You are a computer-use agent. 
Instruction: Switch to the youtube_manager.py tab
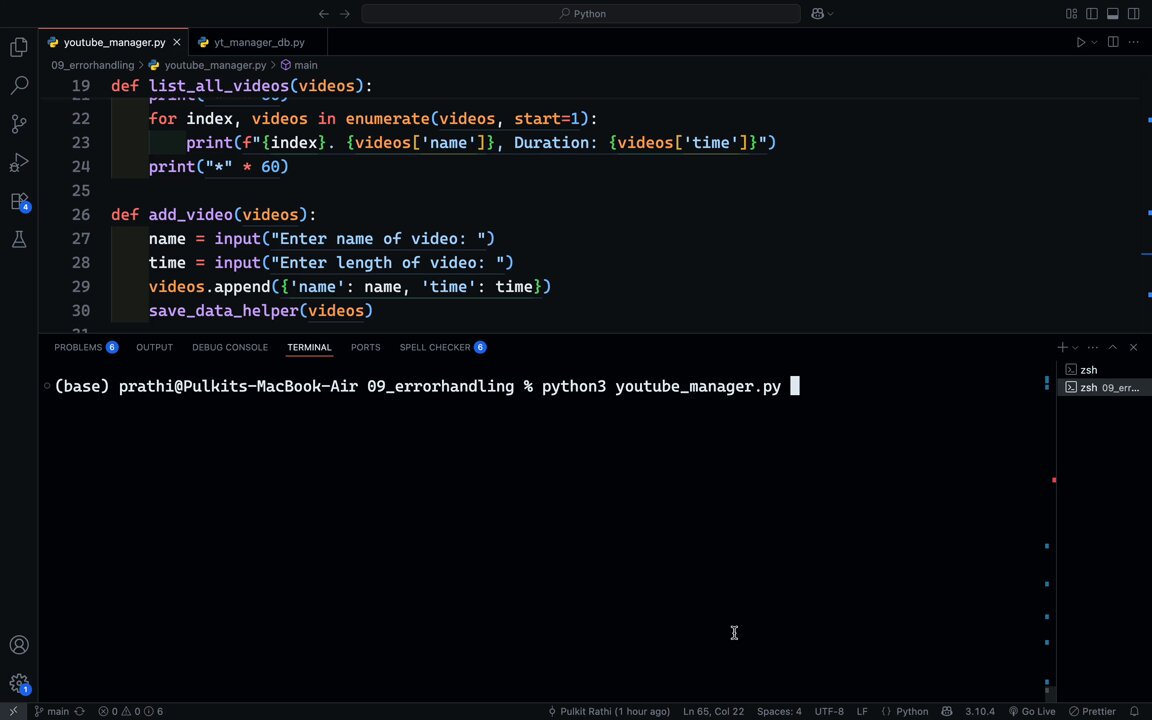click(x=114, y=43)
